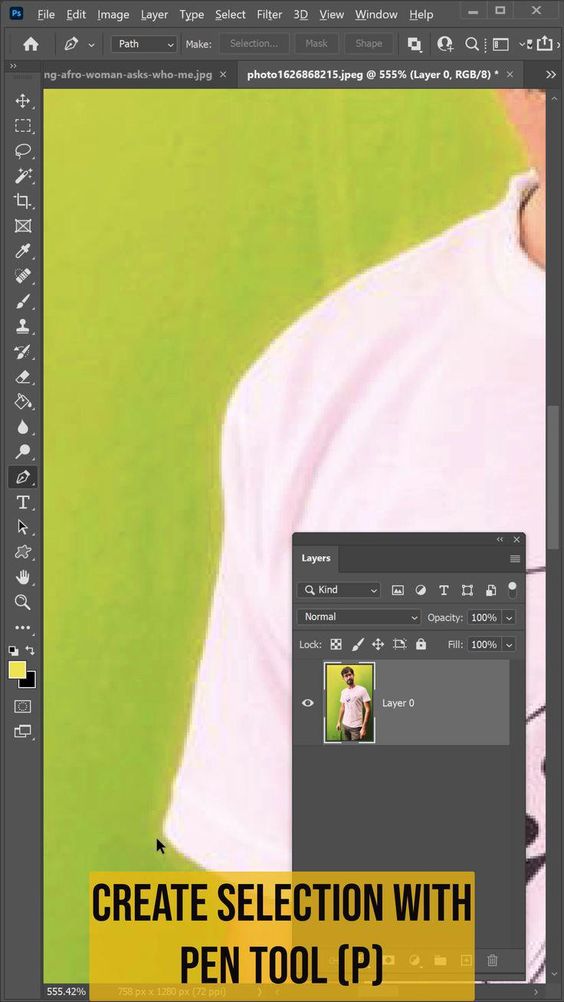Reset default foreground and background colors
Screen dimensions: 564x1002
coord(13,651)
